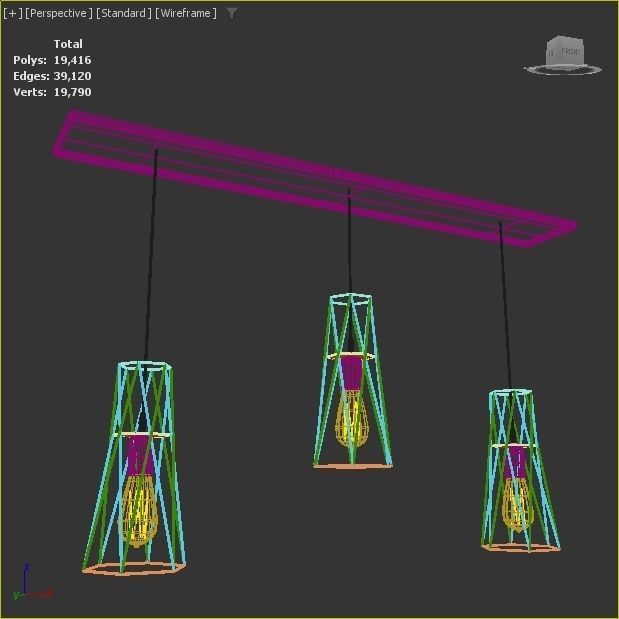Select the left pendant lamp cage
Viewport: 619px width, 619px height.
[134, 468]
